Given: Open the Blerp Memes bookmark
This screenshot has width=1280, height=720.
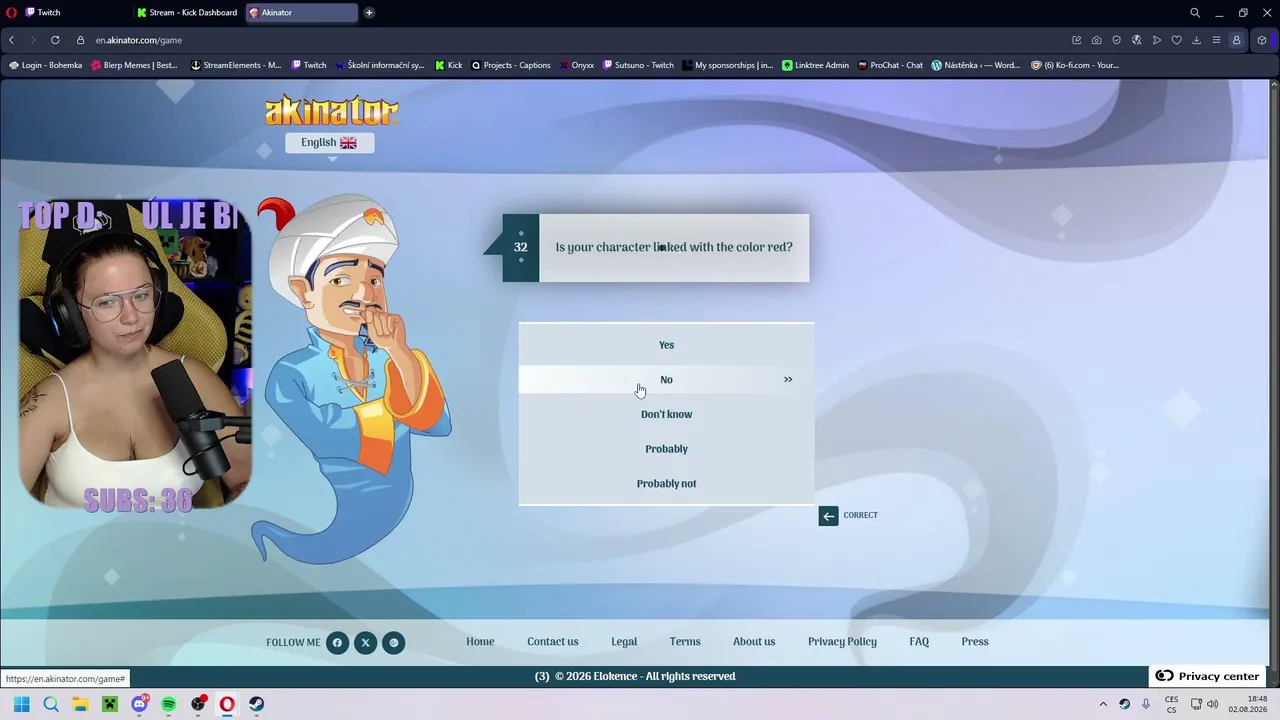Looking at the screenshot, I should point(134,65).
